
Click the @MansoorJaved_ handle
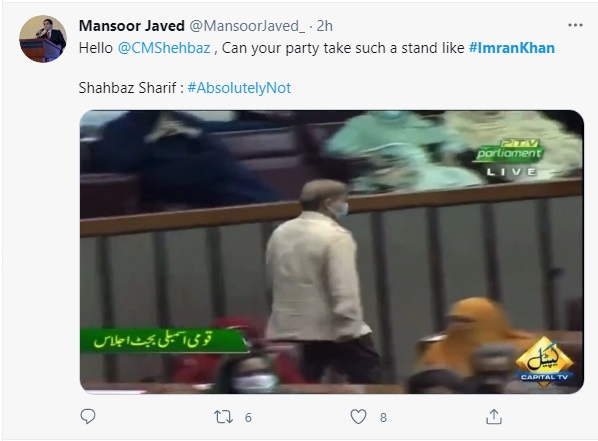pos(247,26)
